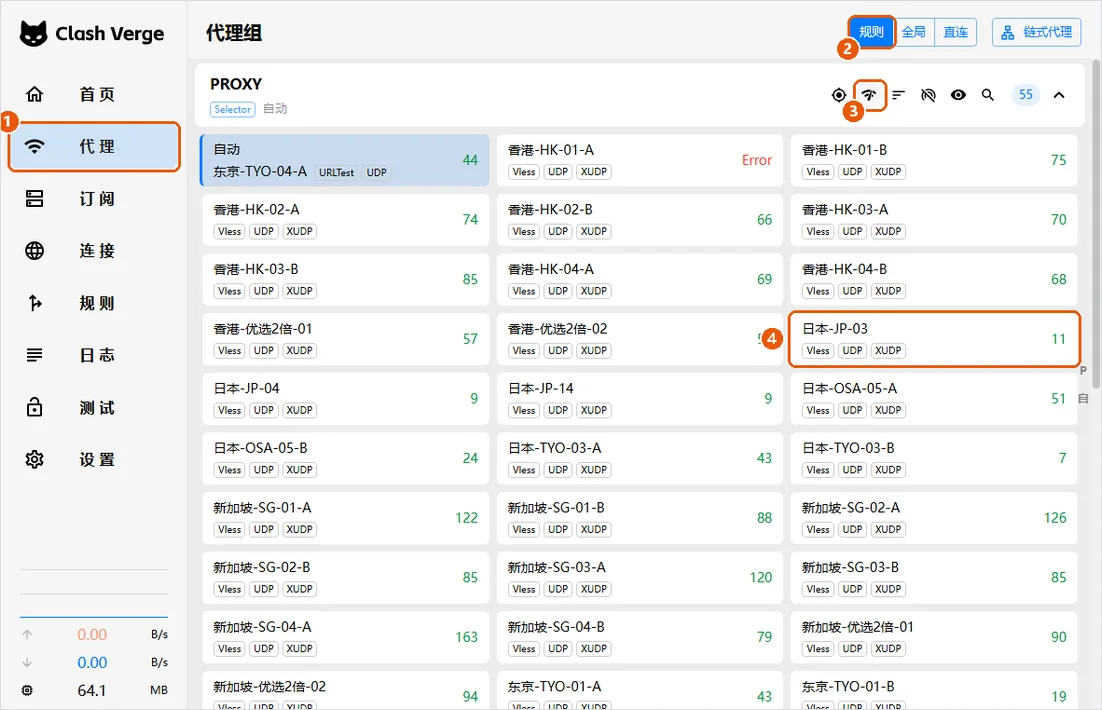Run delay test with wifi icon
Viewport: 1102px width, 710px height.
point(869,95)
